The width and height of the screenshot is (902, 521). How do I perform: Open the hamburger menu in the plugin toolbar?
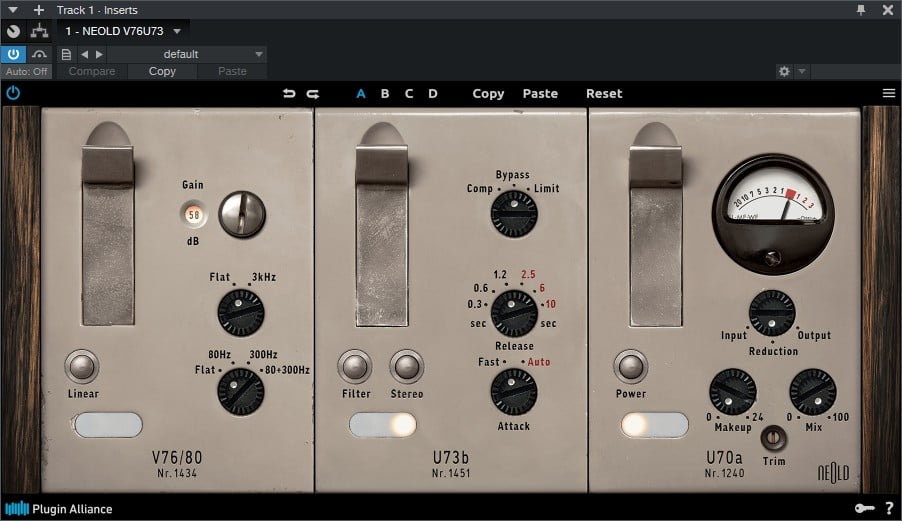(x=889, y=93)
